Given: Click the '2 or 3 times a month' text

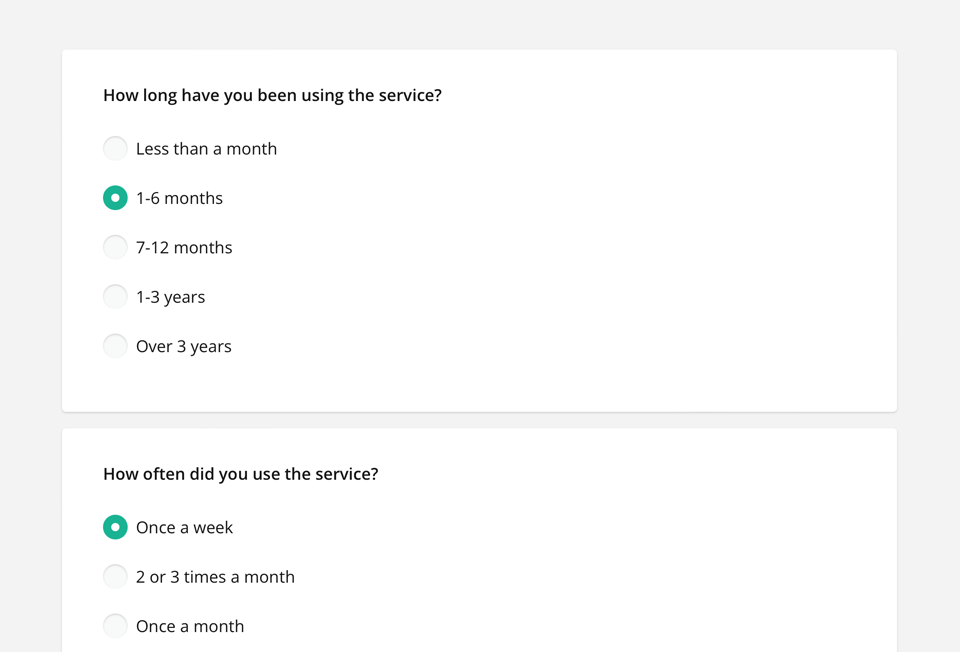Looking at the screenshot, I should 215,577.
